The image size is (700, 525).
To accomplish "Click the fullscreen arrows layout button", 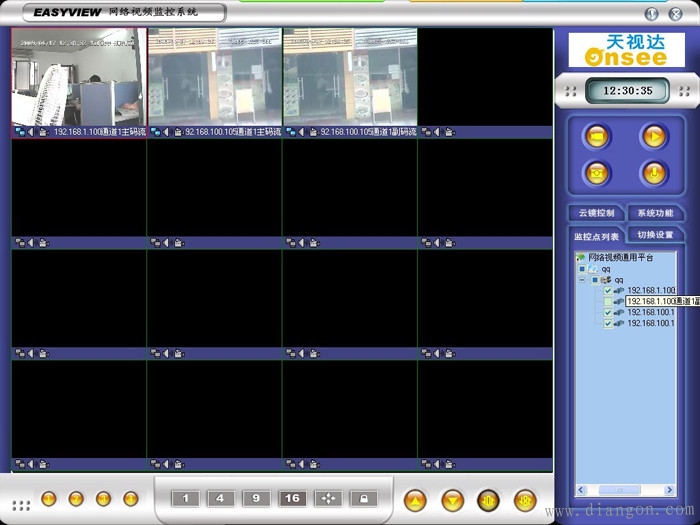I will click(x=328, y=499).
